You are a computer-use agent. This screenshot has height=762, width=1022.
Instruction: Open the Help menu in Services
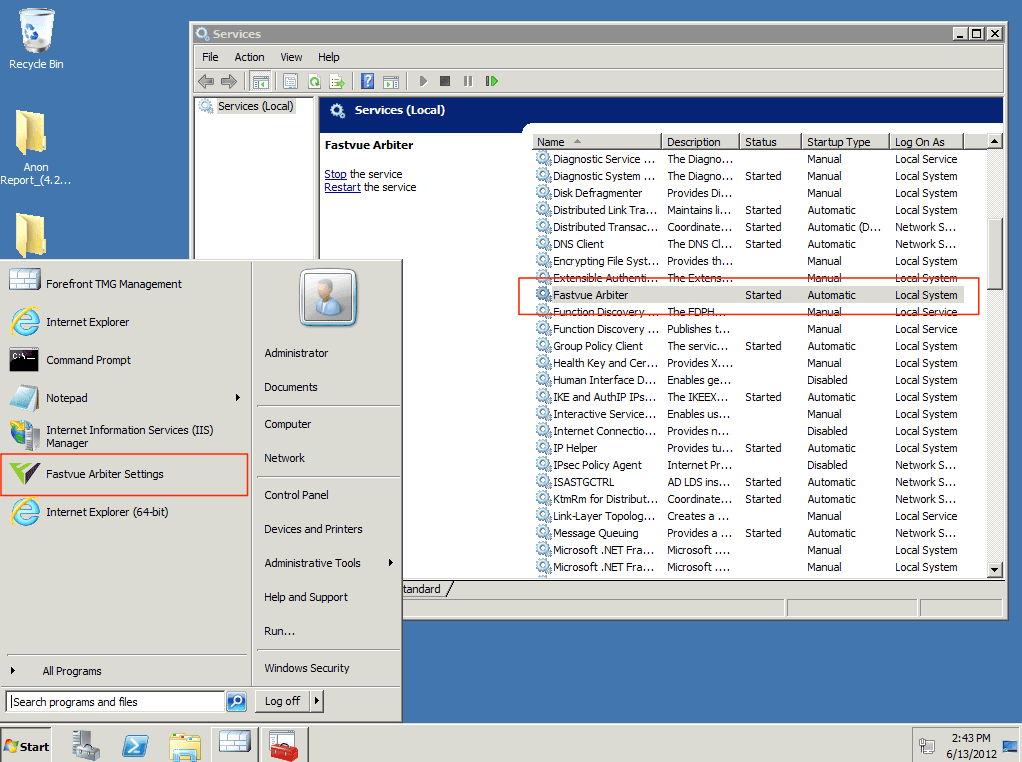328,57
